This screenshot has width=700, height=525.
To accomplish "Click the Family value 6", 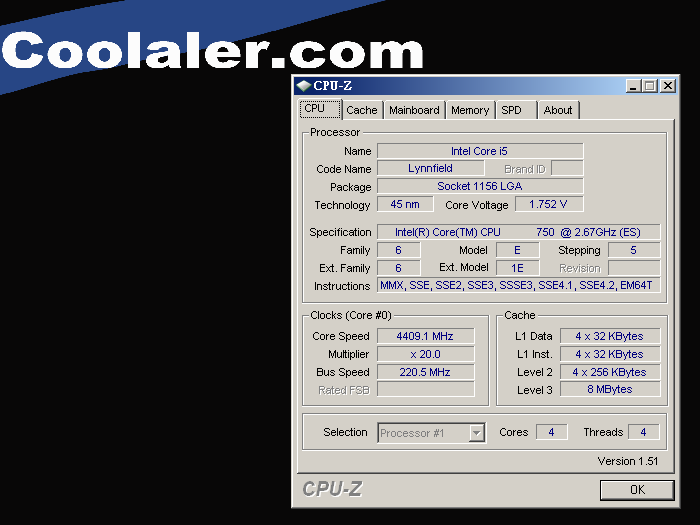I will click(x=398, y=250).
